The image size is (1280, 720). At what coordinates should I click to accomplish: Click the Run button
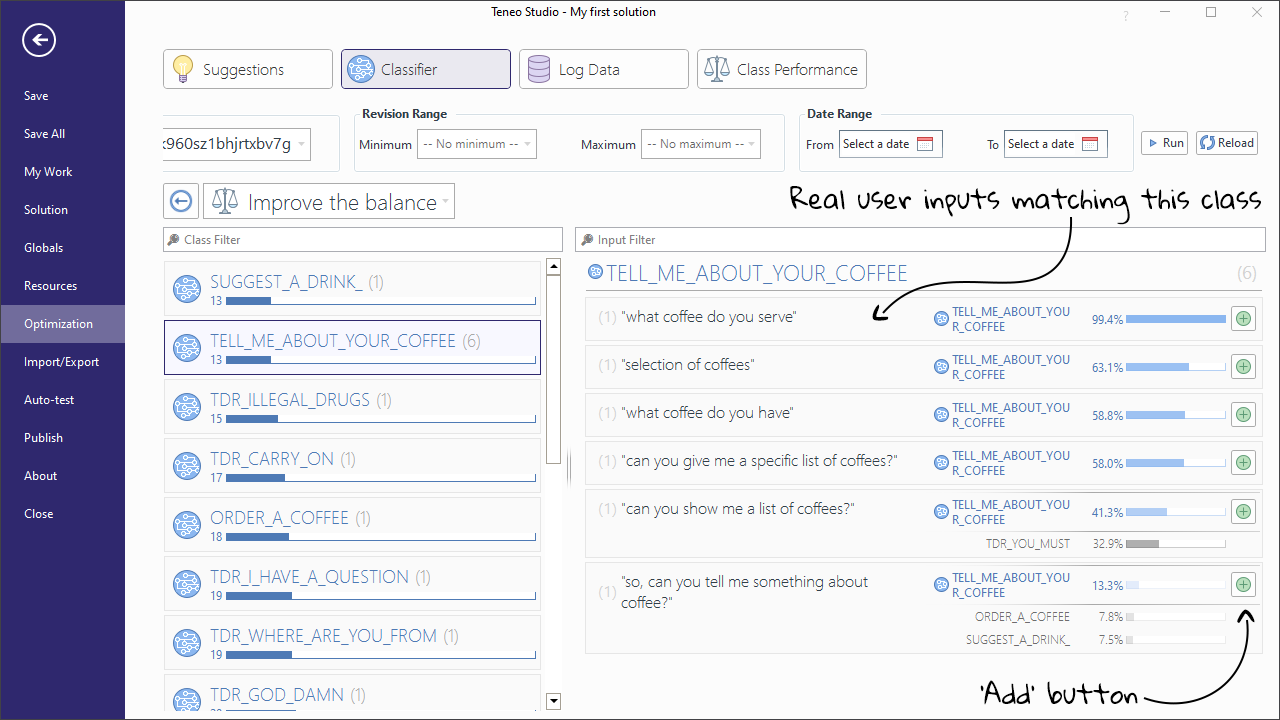(1164, 143)
